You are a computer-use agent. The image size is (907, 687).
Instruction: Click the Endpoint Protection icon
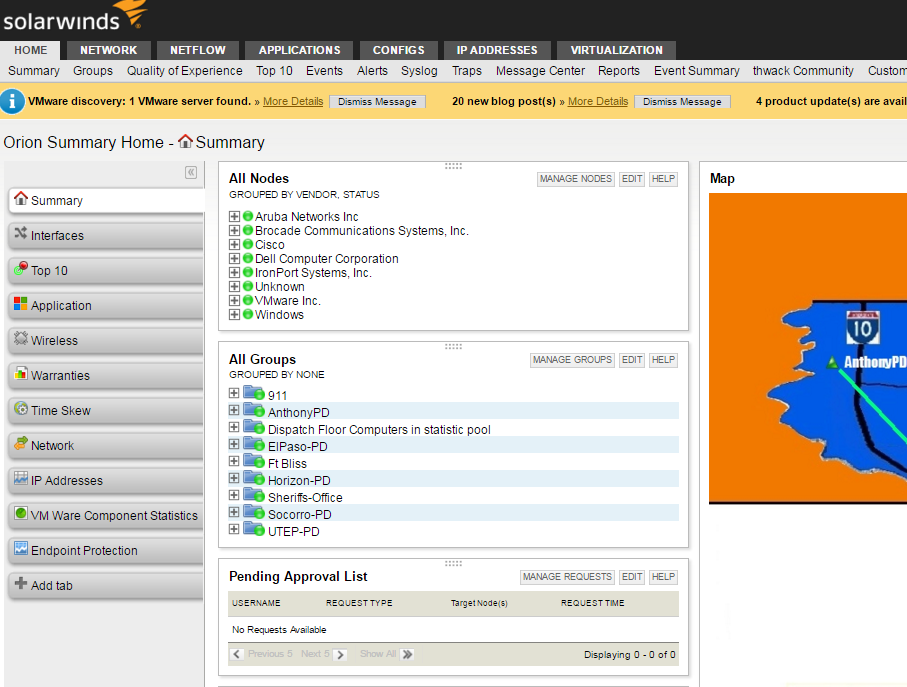coord(21,548)
